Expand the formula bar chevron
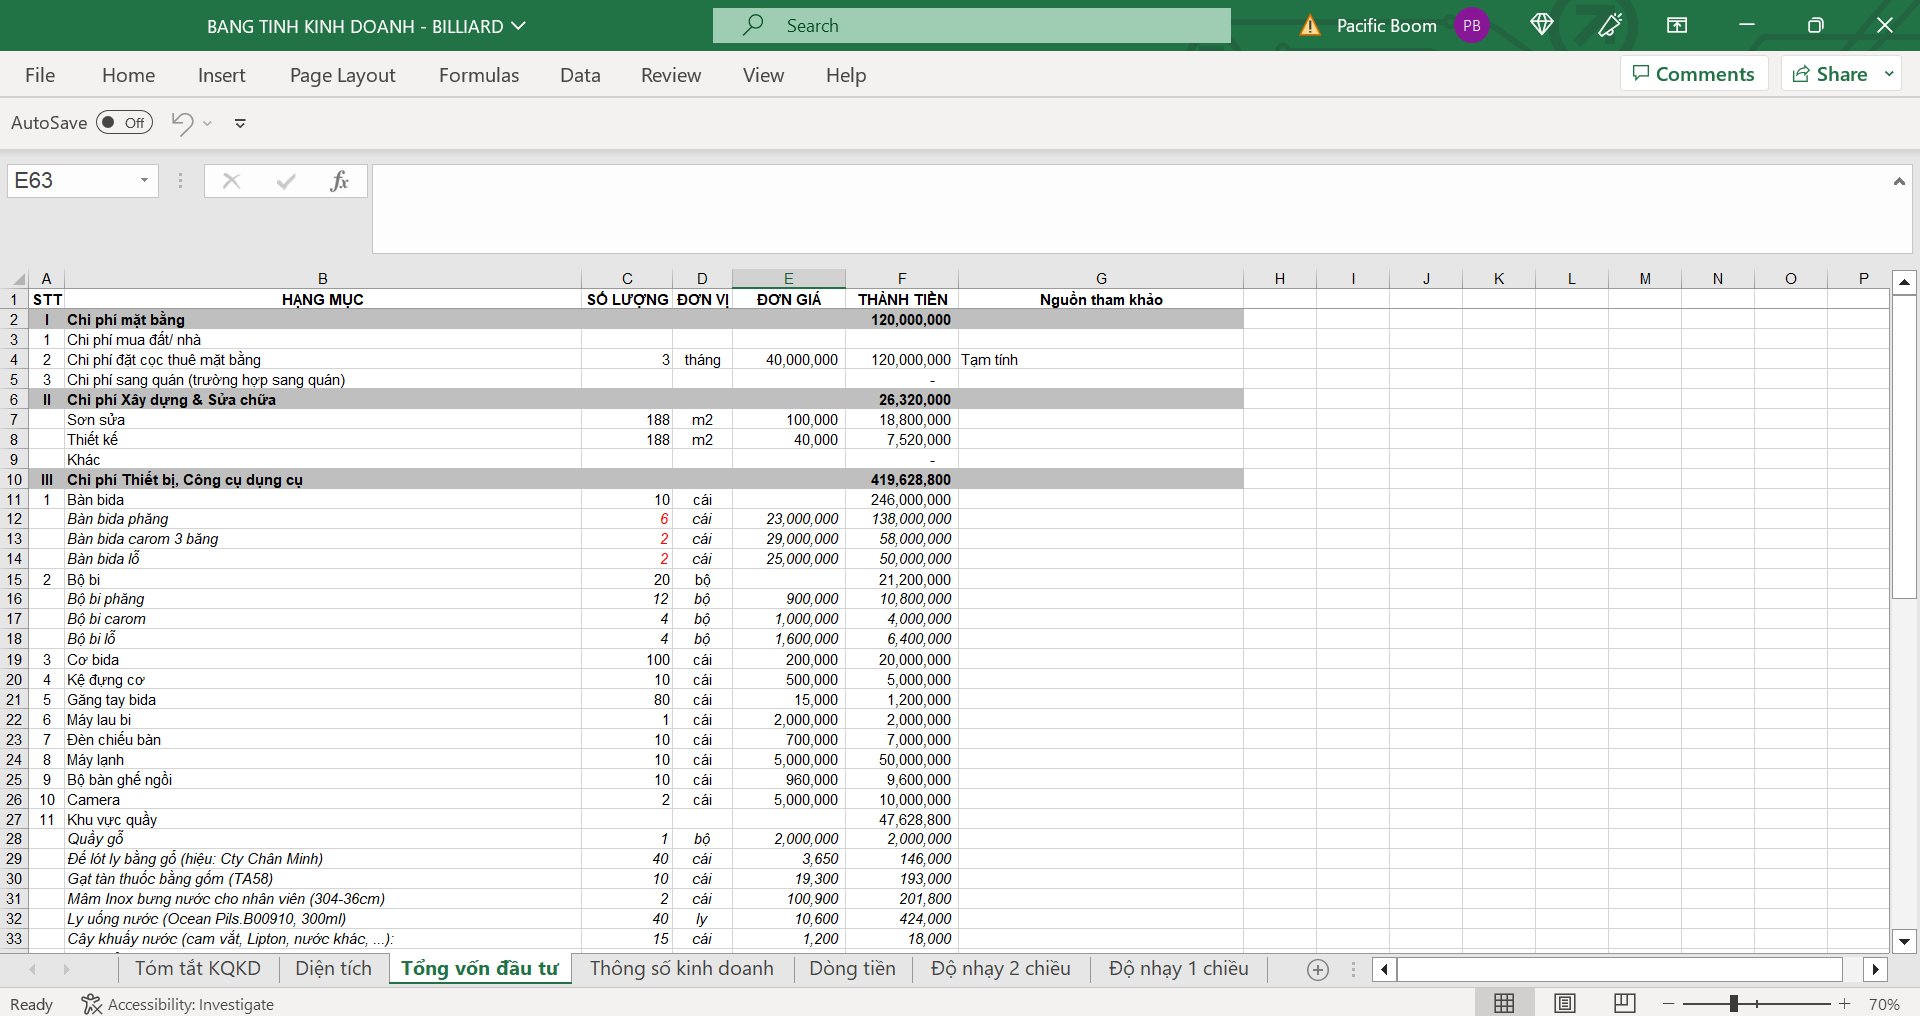 click(x=1898, y=181)
